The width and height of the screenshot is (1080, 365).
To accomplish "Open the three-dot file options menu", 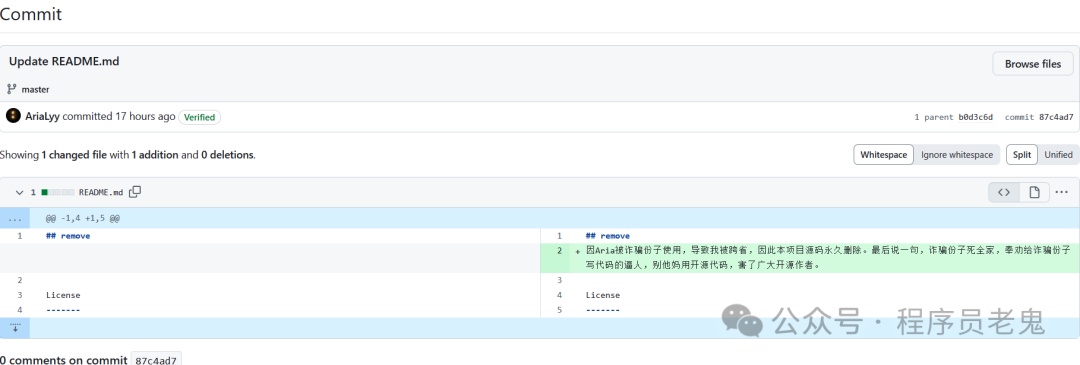I will tap(1061, 193).
